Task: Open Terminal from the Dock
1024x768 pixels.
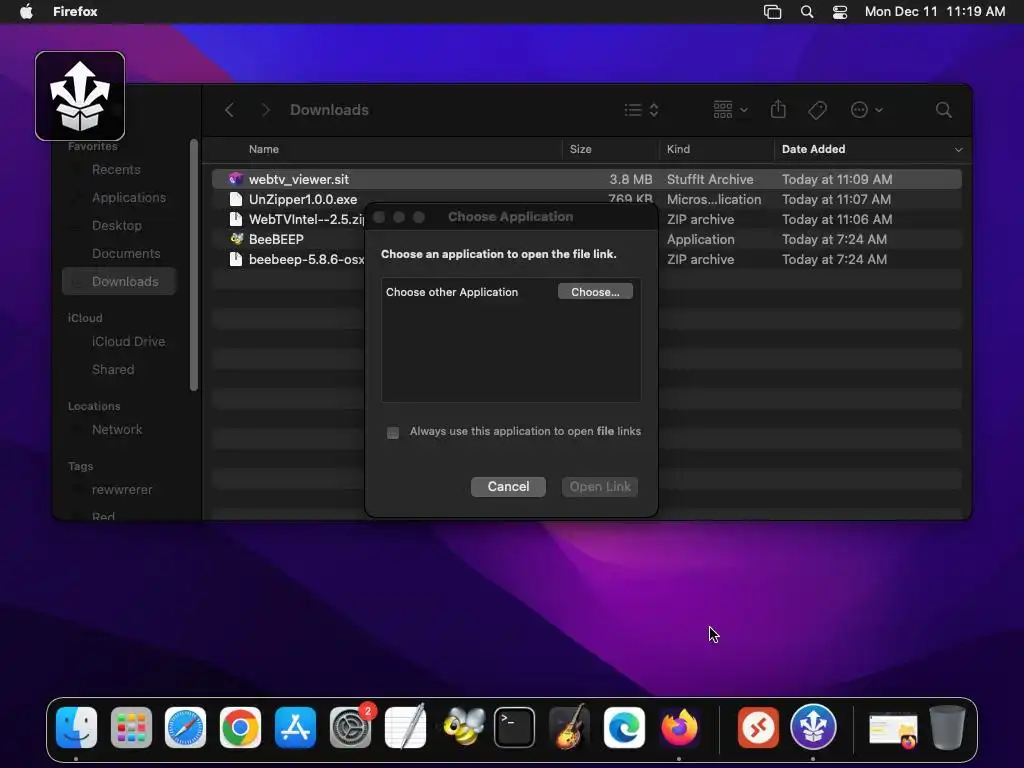Action: pos(515,727)
